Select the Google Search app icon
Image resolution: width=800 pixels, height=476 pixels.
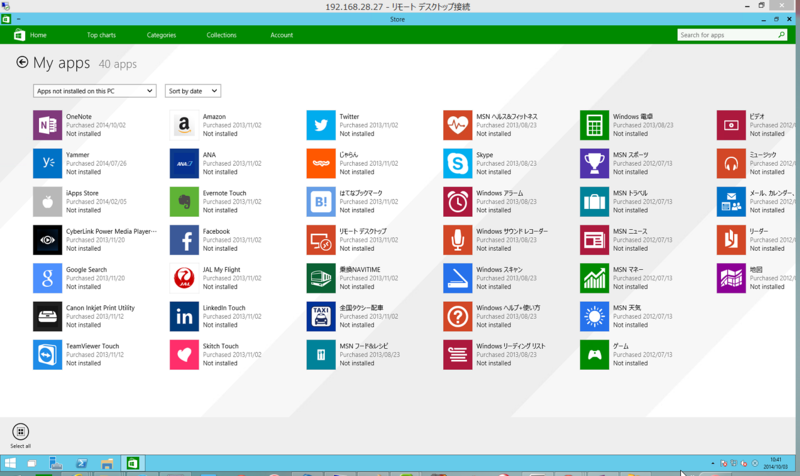(47, 278)
